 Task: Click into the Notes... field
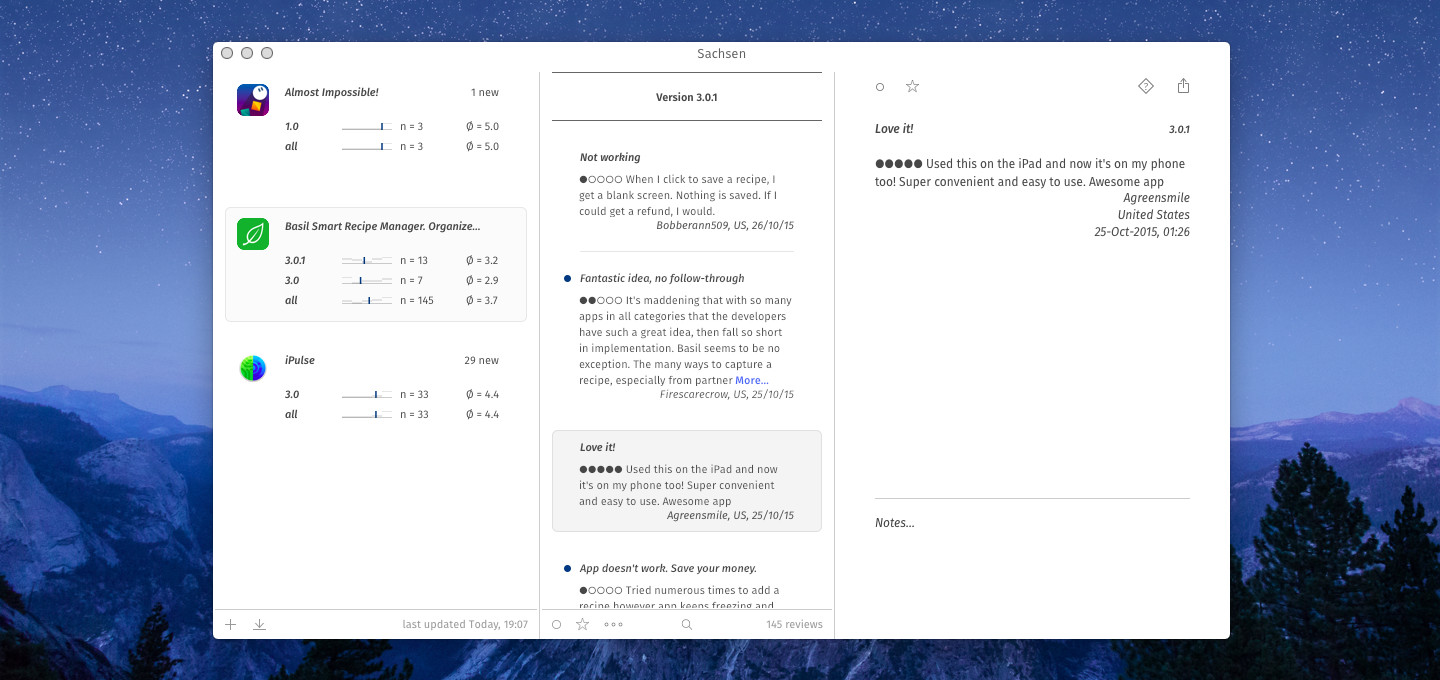895,523
